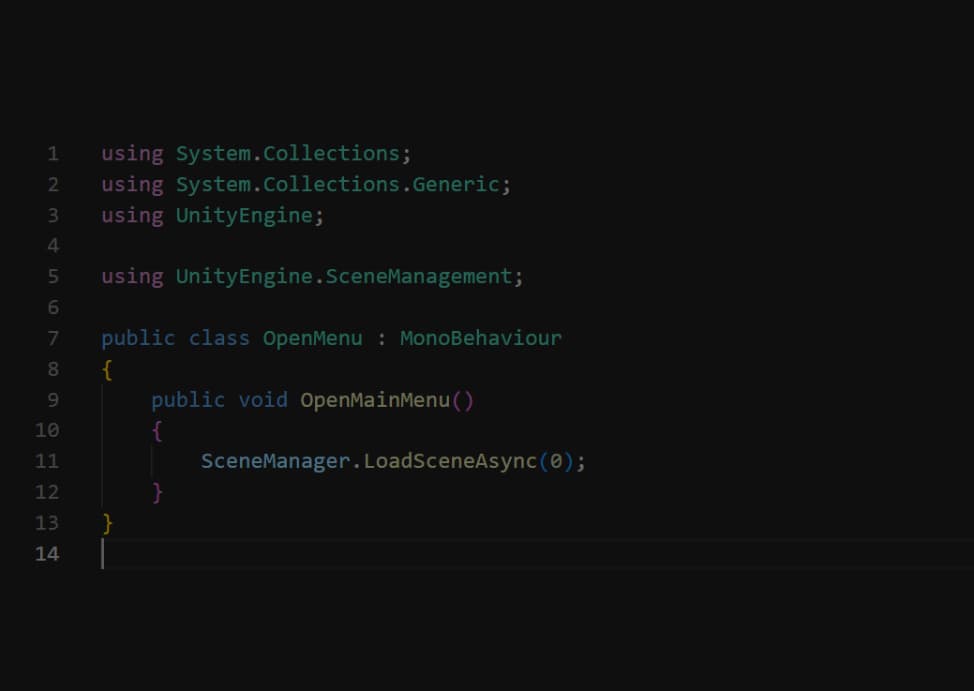Click line number 7 in the gutter
The height and width of the screenshot is (691, 974).
click(52, 338)
